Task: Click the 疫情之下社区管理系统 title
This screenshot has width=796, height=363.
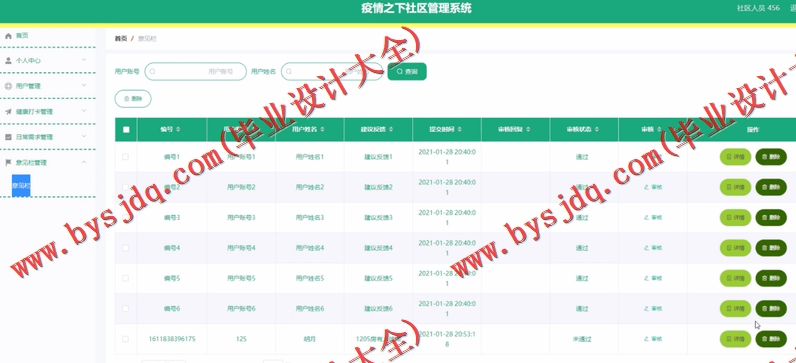Action: pos(416,8)
